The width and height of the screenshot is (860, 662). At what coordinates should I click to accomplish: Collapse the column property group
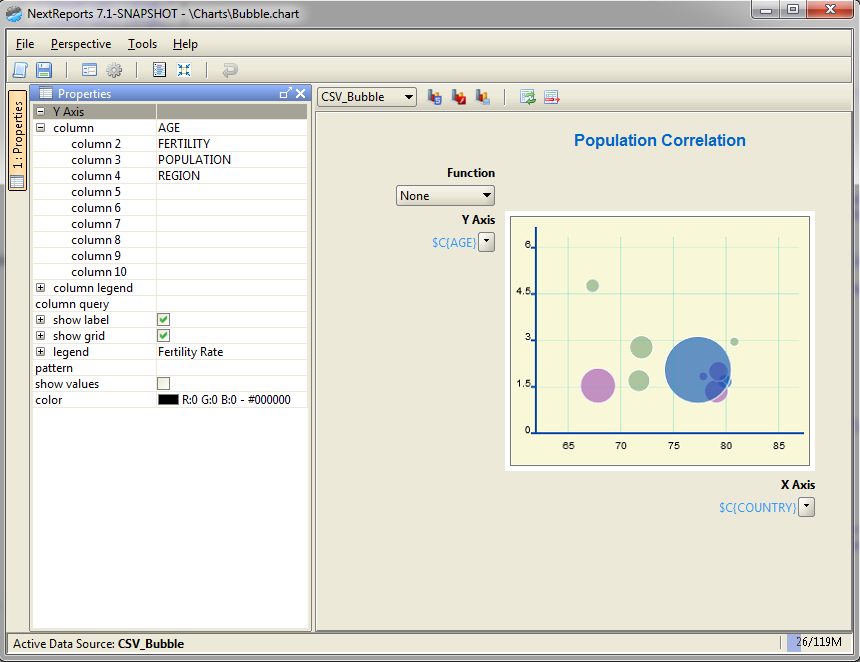pos(40,127)
